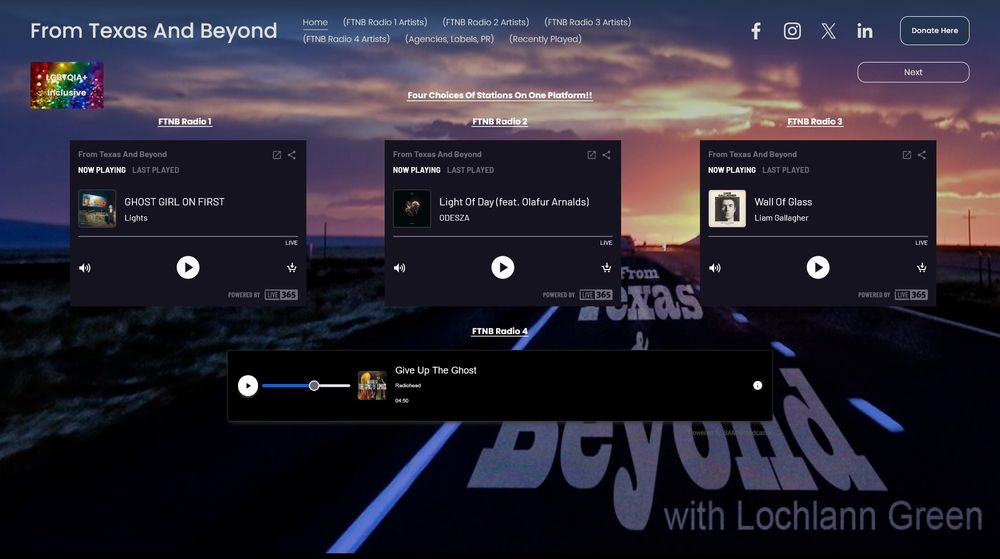Image resolution: width=1000 pixels, height=559 pixels.
Task: Open the FTNB Radio 2 heading link
Action: [499, 121]
